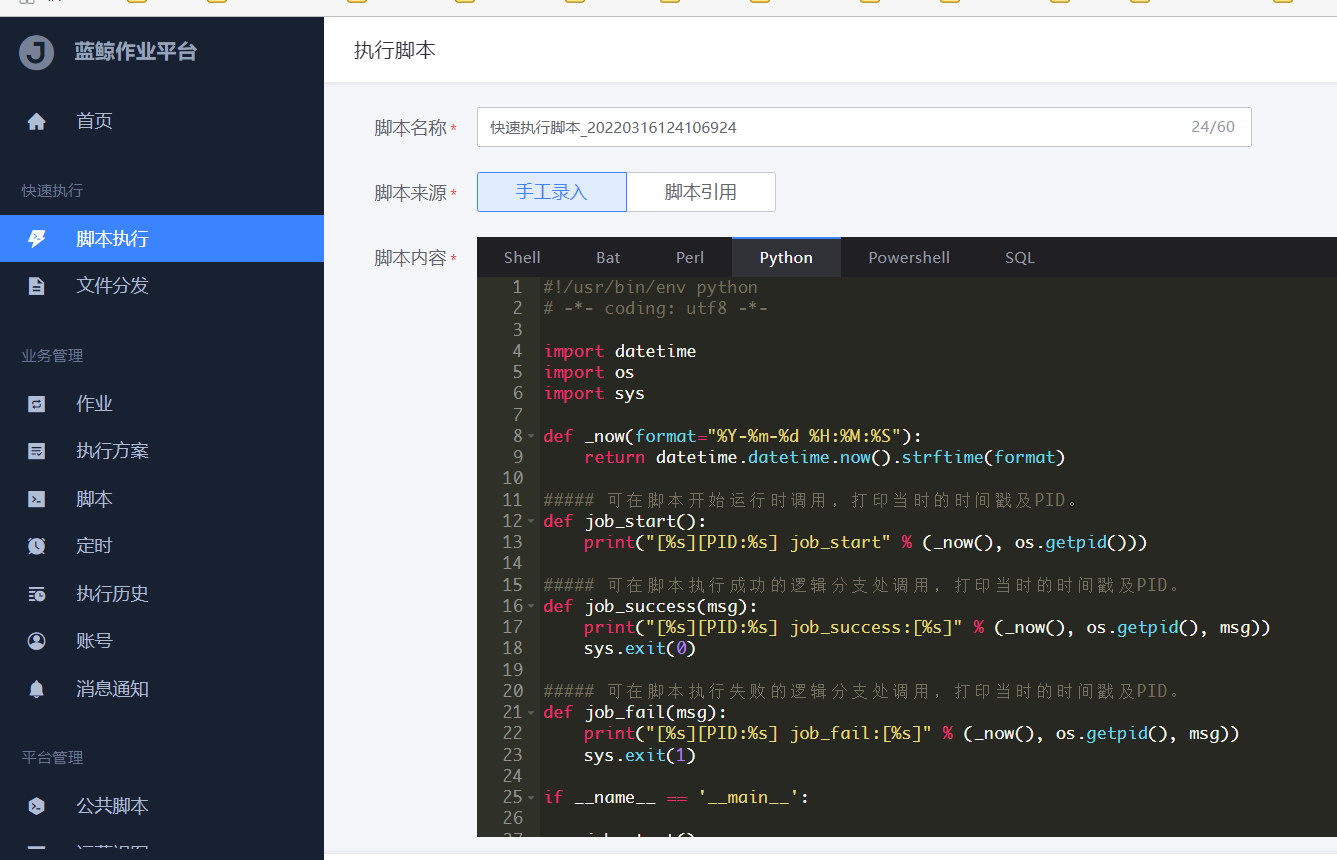Select 手工录入 script source
Viewport: 1337px width, 860px height.
tap(552, 192)
